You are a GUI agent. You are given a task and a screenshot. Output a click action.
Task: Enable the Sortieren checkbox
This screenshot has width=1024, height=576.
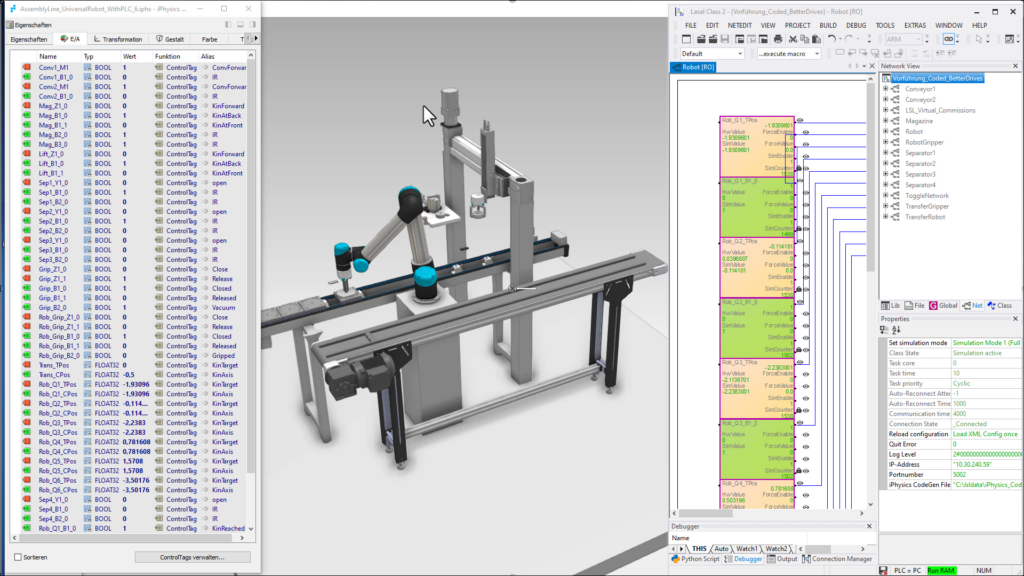17,557
